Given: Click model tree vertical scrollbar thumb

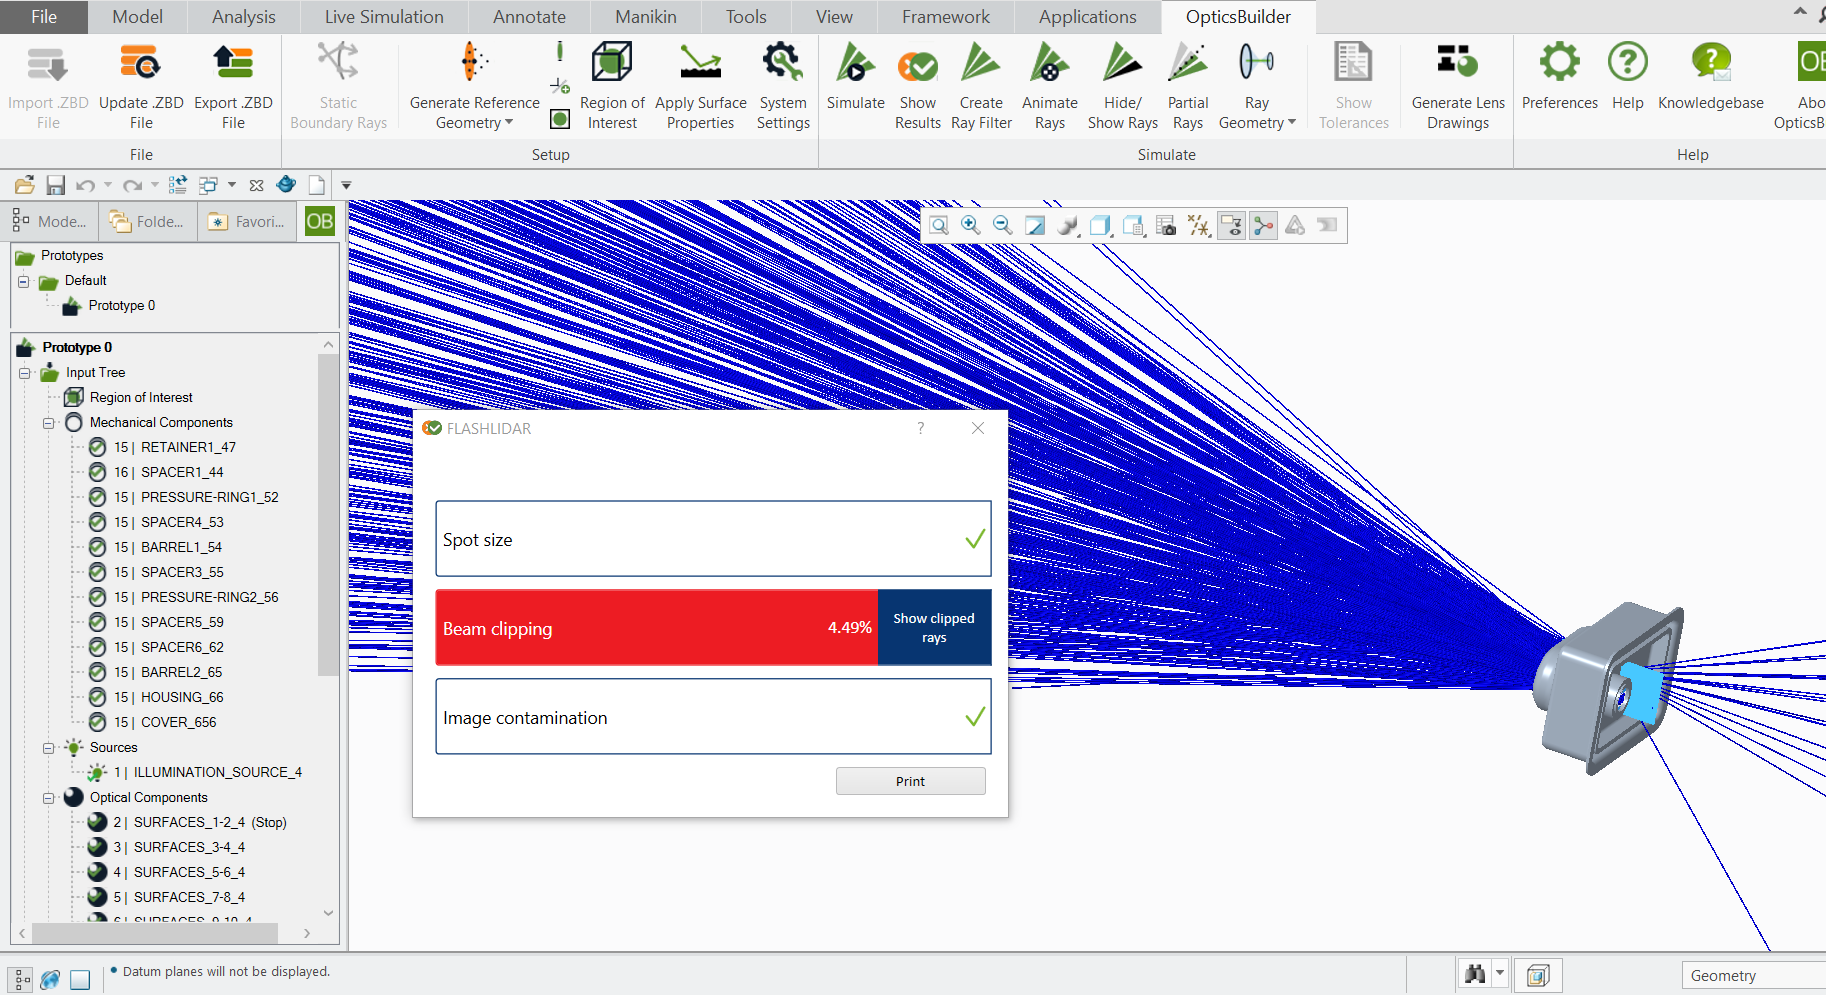Looking at the screenshot, I should [327, 515].
